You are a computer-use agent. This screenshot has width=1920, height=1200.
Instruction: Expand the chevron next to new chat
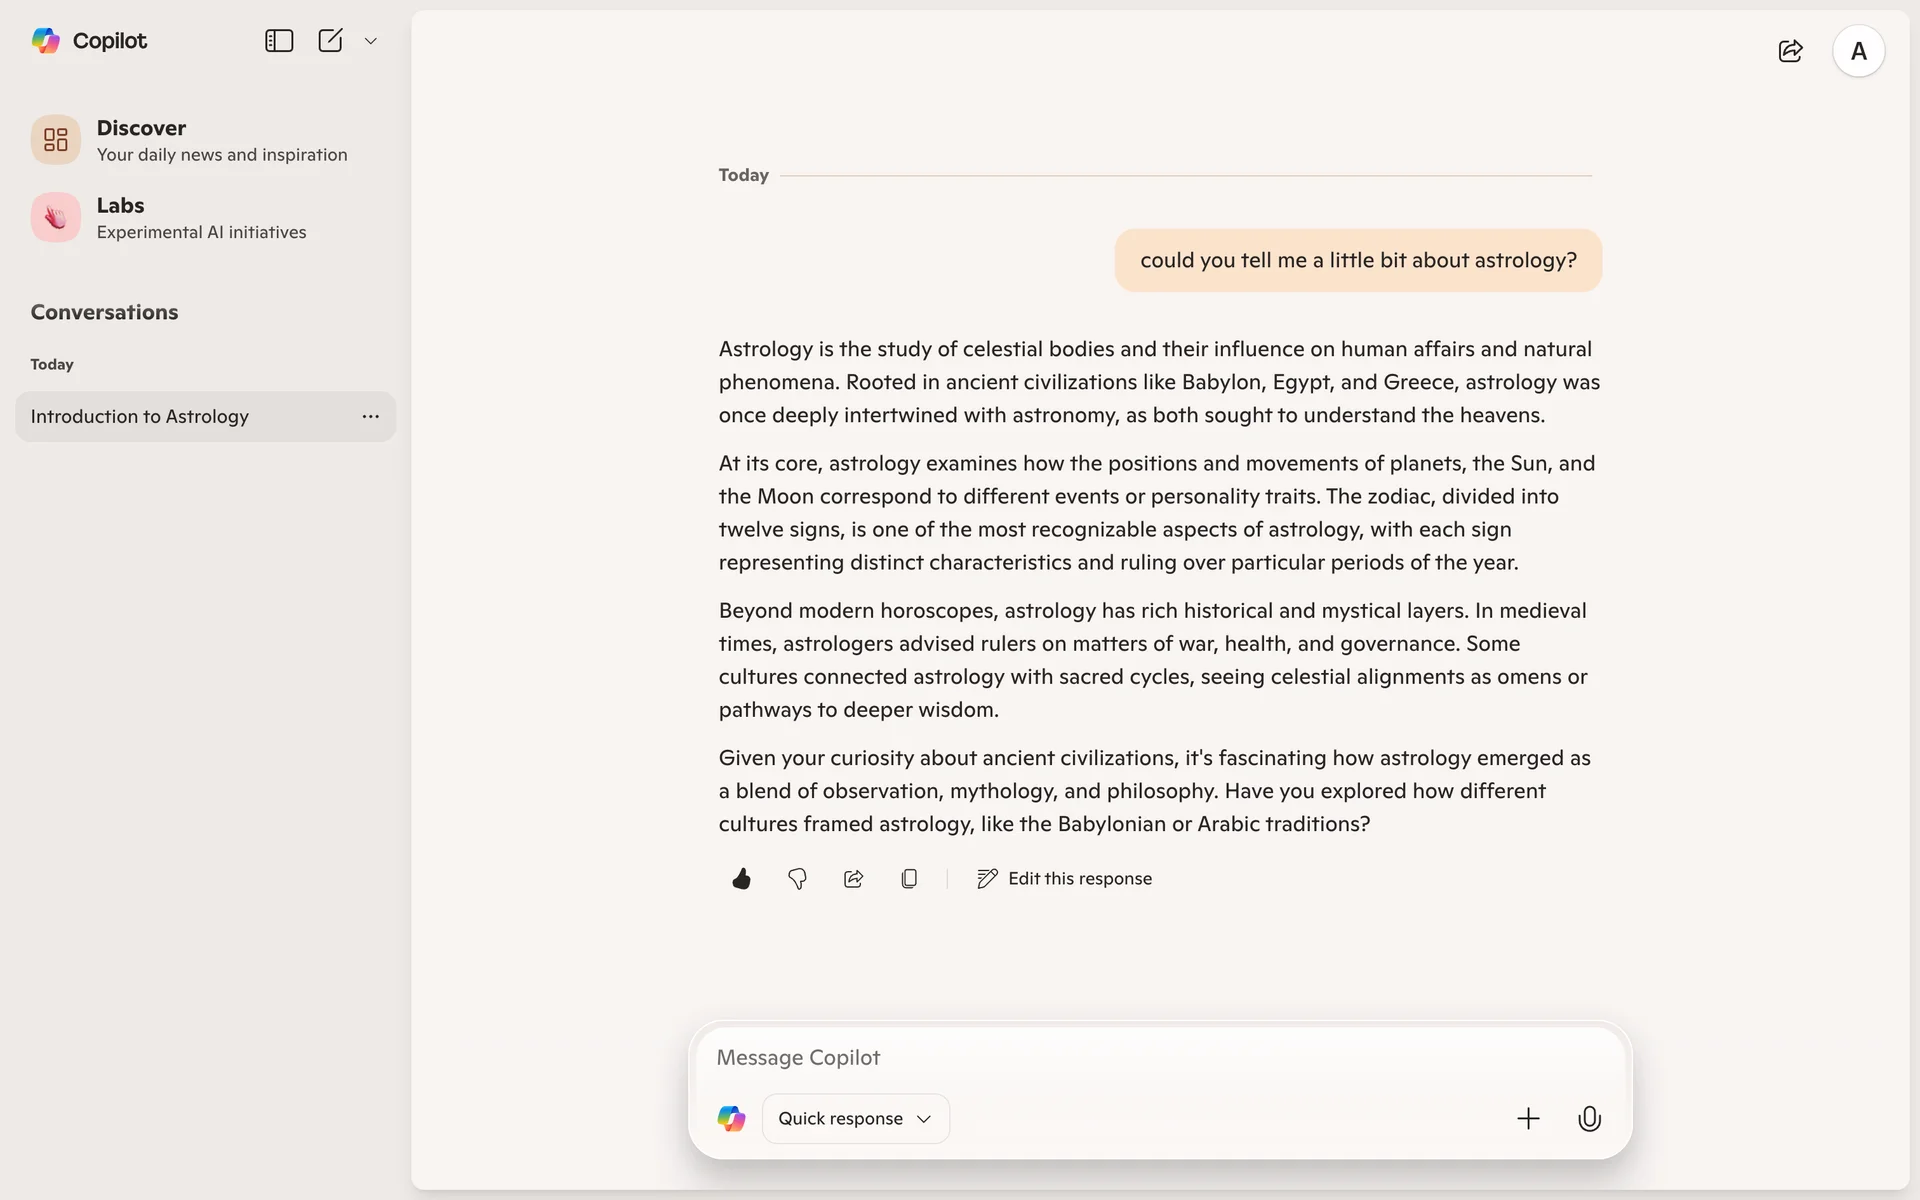click(371, 41)
